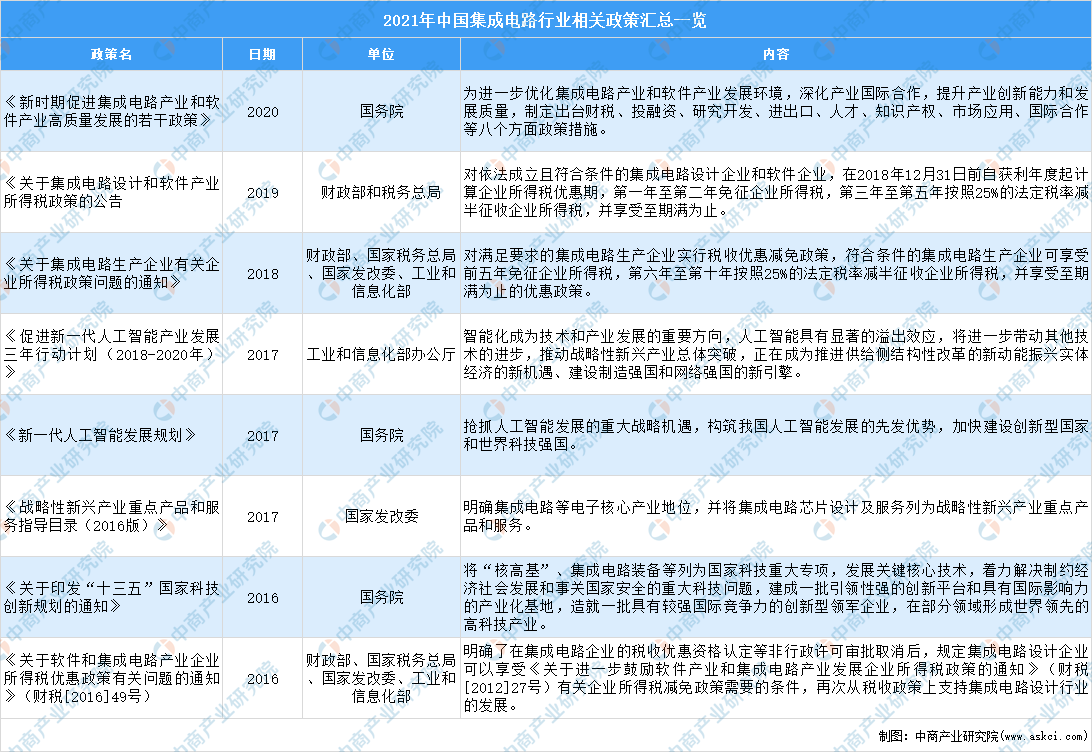This screenshot has width=1092, height=752.
Task: Click "国务院" in the “十三五” row
Action: [381, 597]
